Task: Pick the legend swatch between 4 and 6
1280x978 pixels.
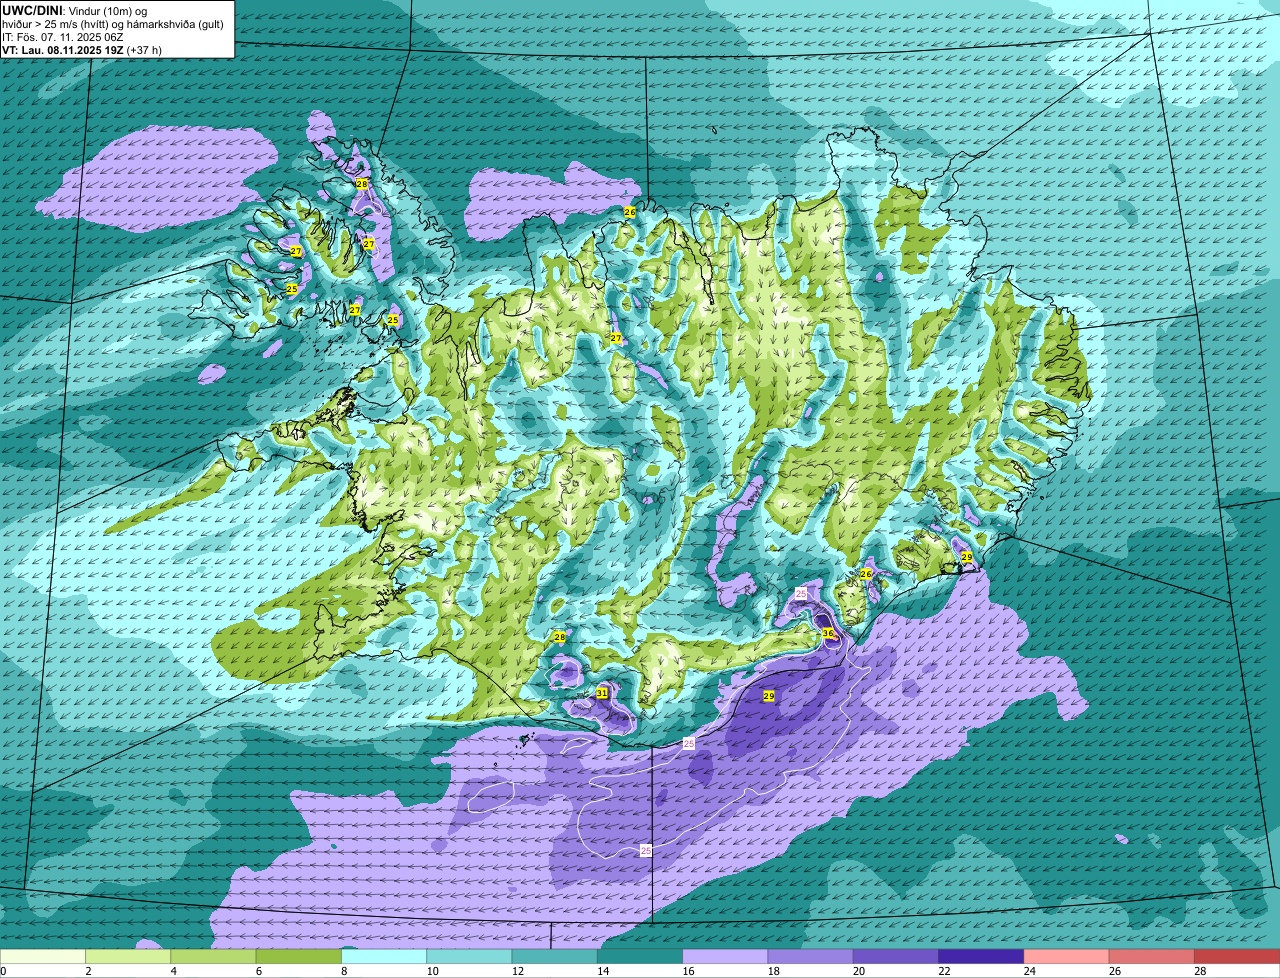Action: [213, 956]
